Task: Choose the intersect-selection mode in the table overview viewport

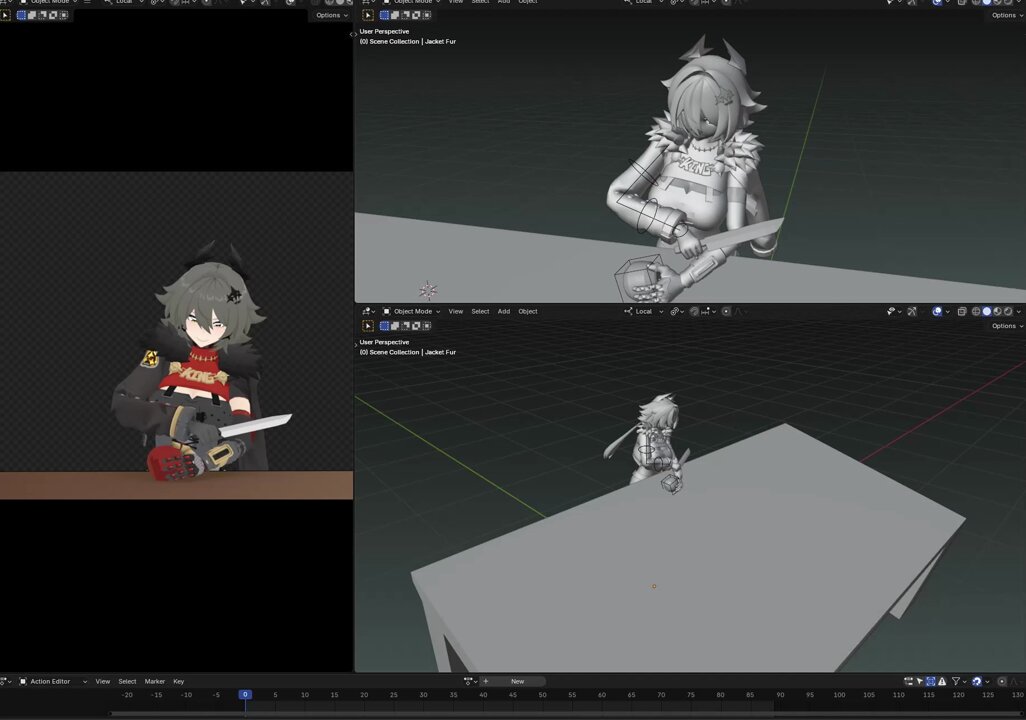Action: [427, 326]
